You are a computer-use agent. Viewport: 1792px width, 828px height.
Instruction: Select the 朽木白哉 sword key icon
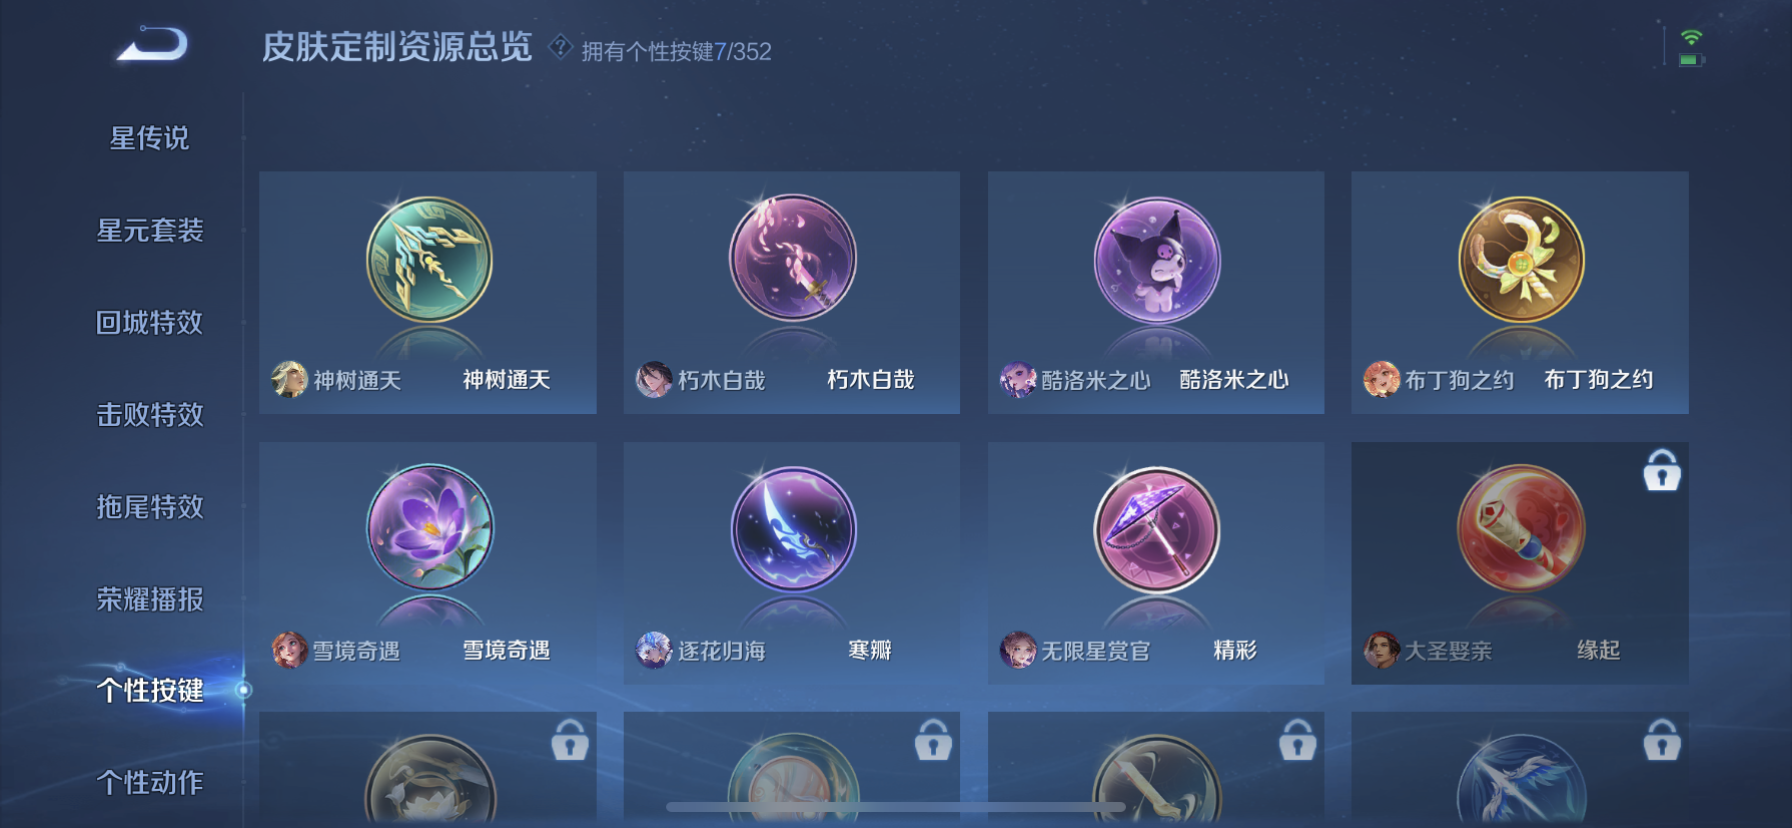(792, 258)
